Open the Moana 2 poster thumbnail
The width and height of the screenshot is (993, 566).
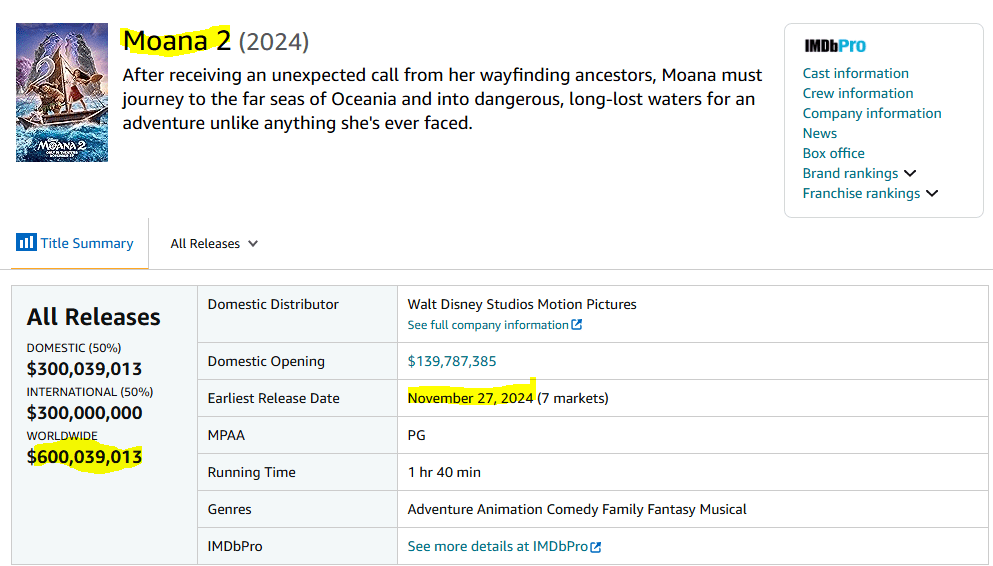62,93
